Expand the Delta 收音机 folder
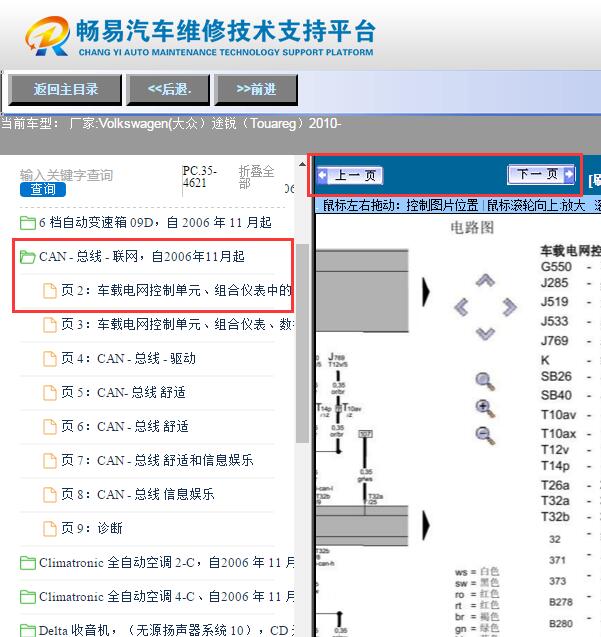This screenshot has width=601, height=637. pos(28,630)
